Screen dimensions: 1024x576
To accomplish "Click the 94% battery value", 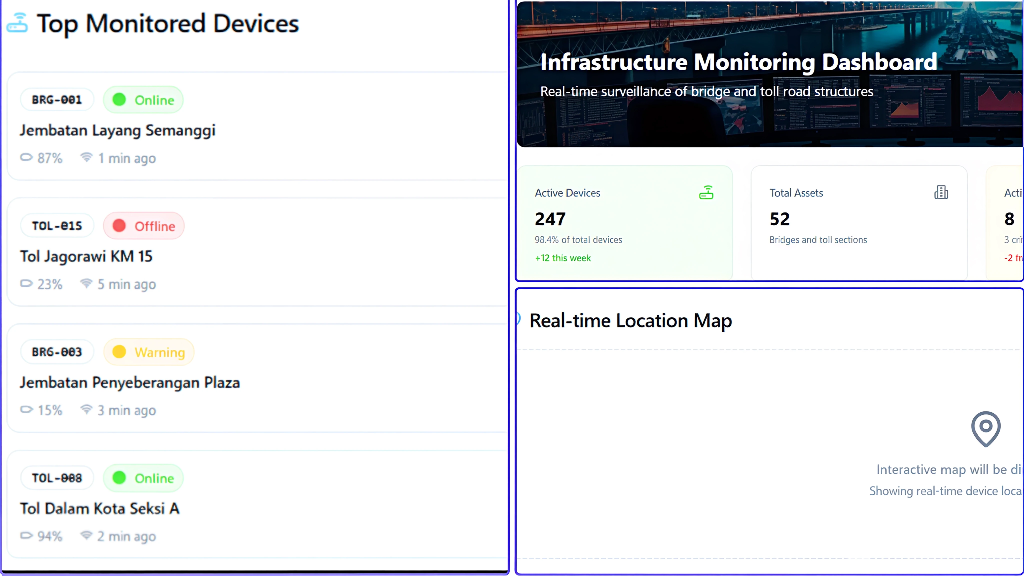I will click(50, 536).
